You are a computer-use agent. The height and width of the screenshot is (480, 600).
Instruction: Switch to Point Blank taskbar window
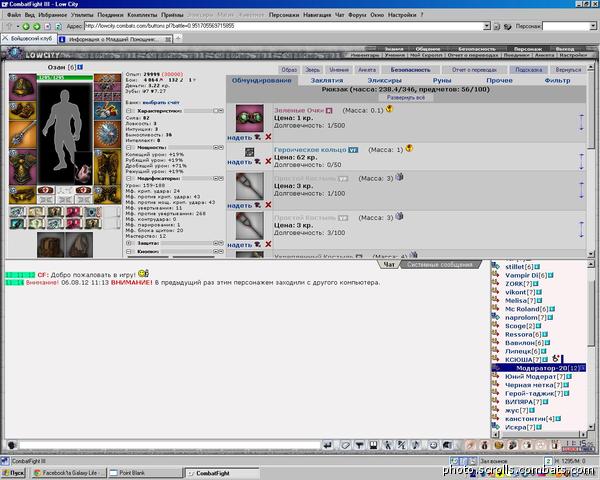[x=145, y=473]
